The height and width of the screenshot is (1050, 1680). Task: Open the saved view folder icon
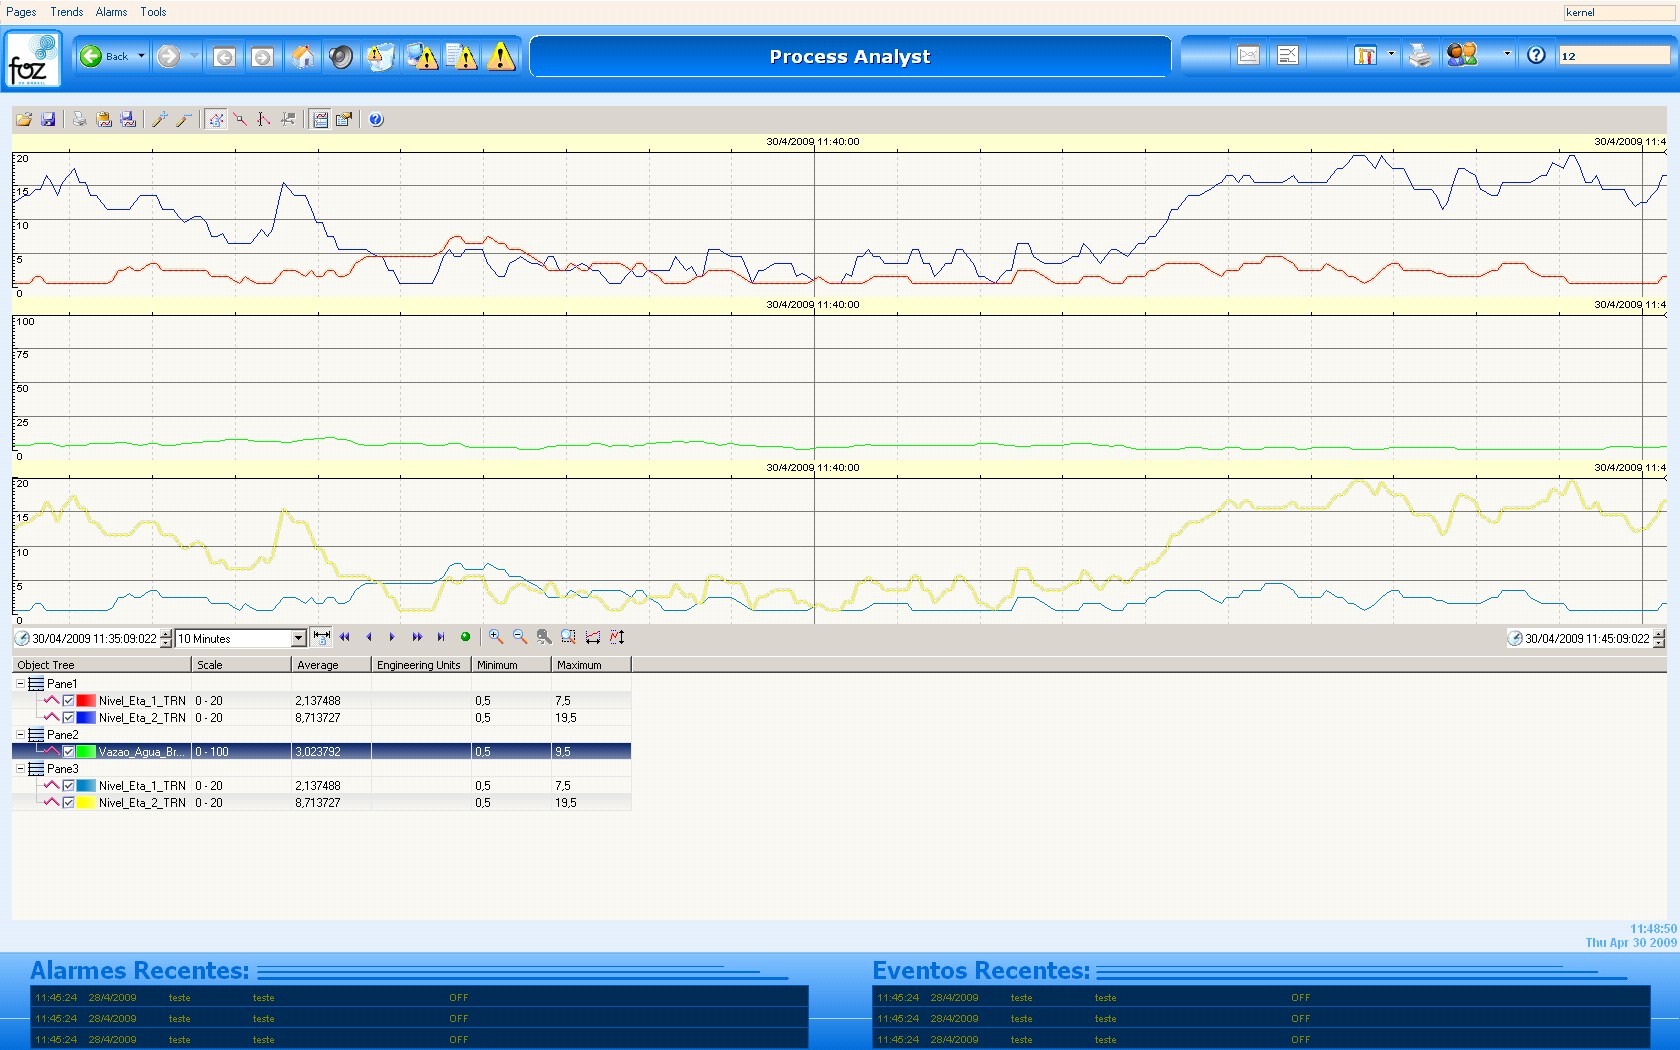point(24,120)
